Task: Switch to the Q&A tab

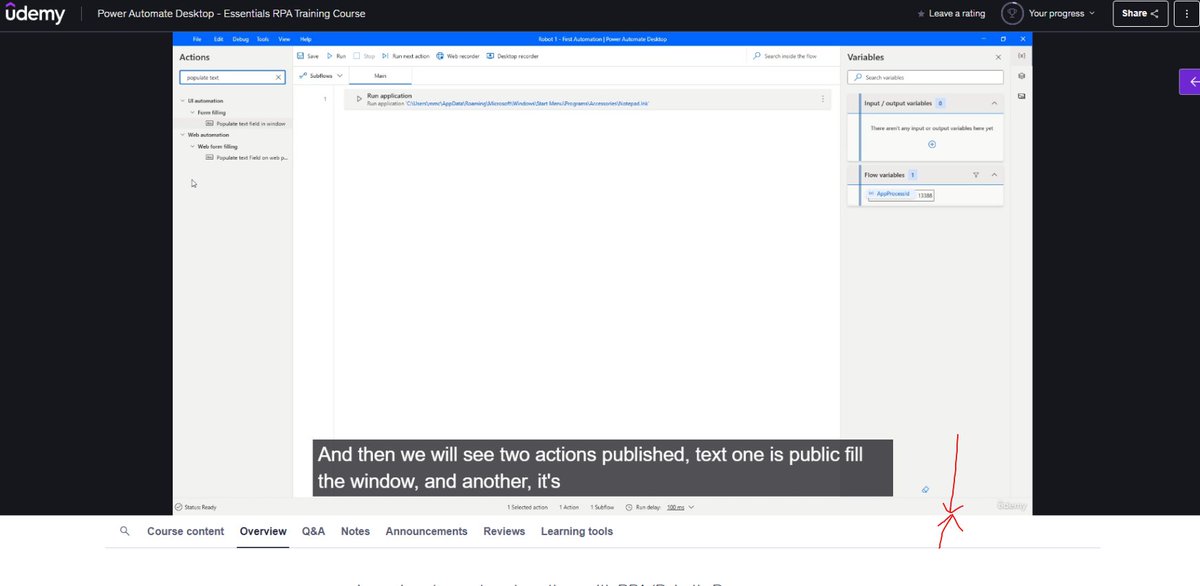Action: pos(313,531)
